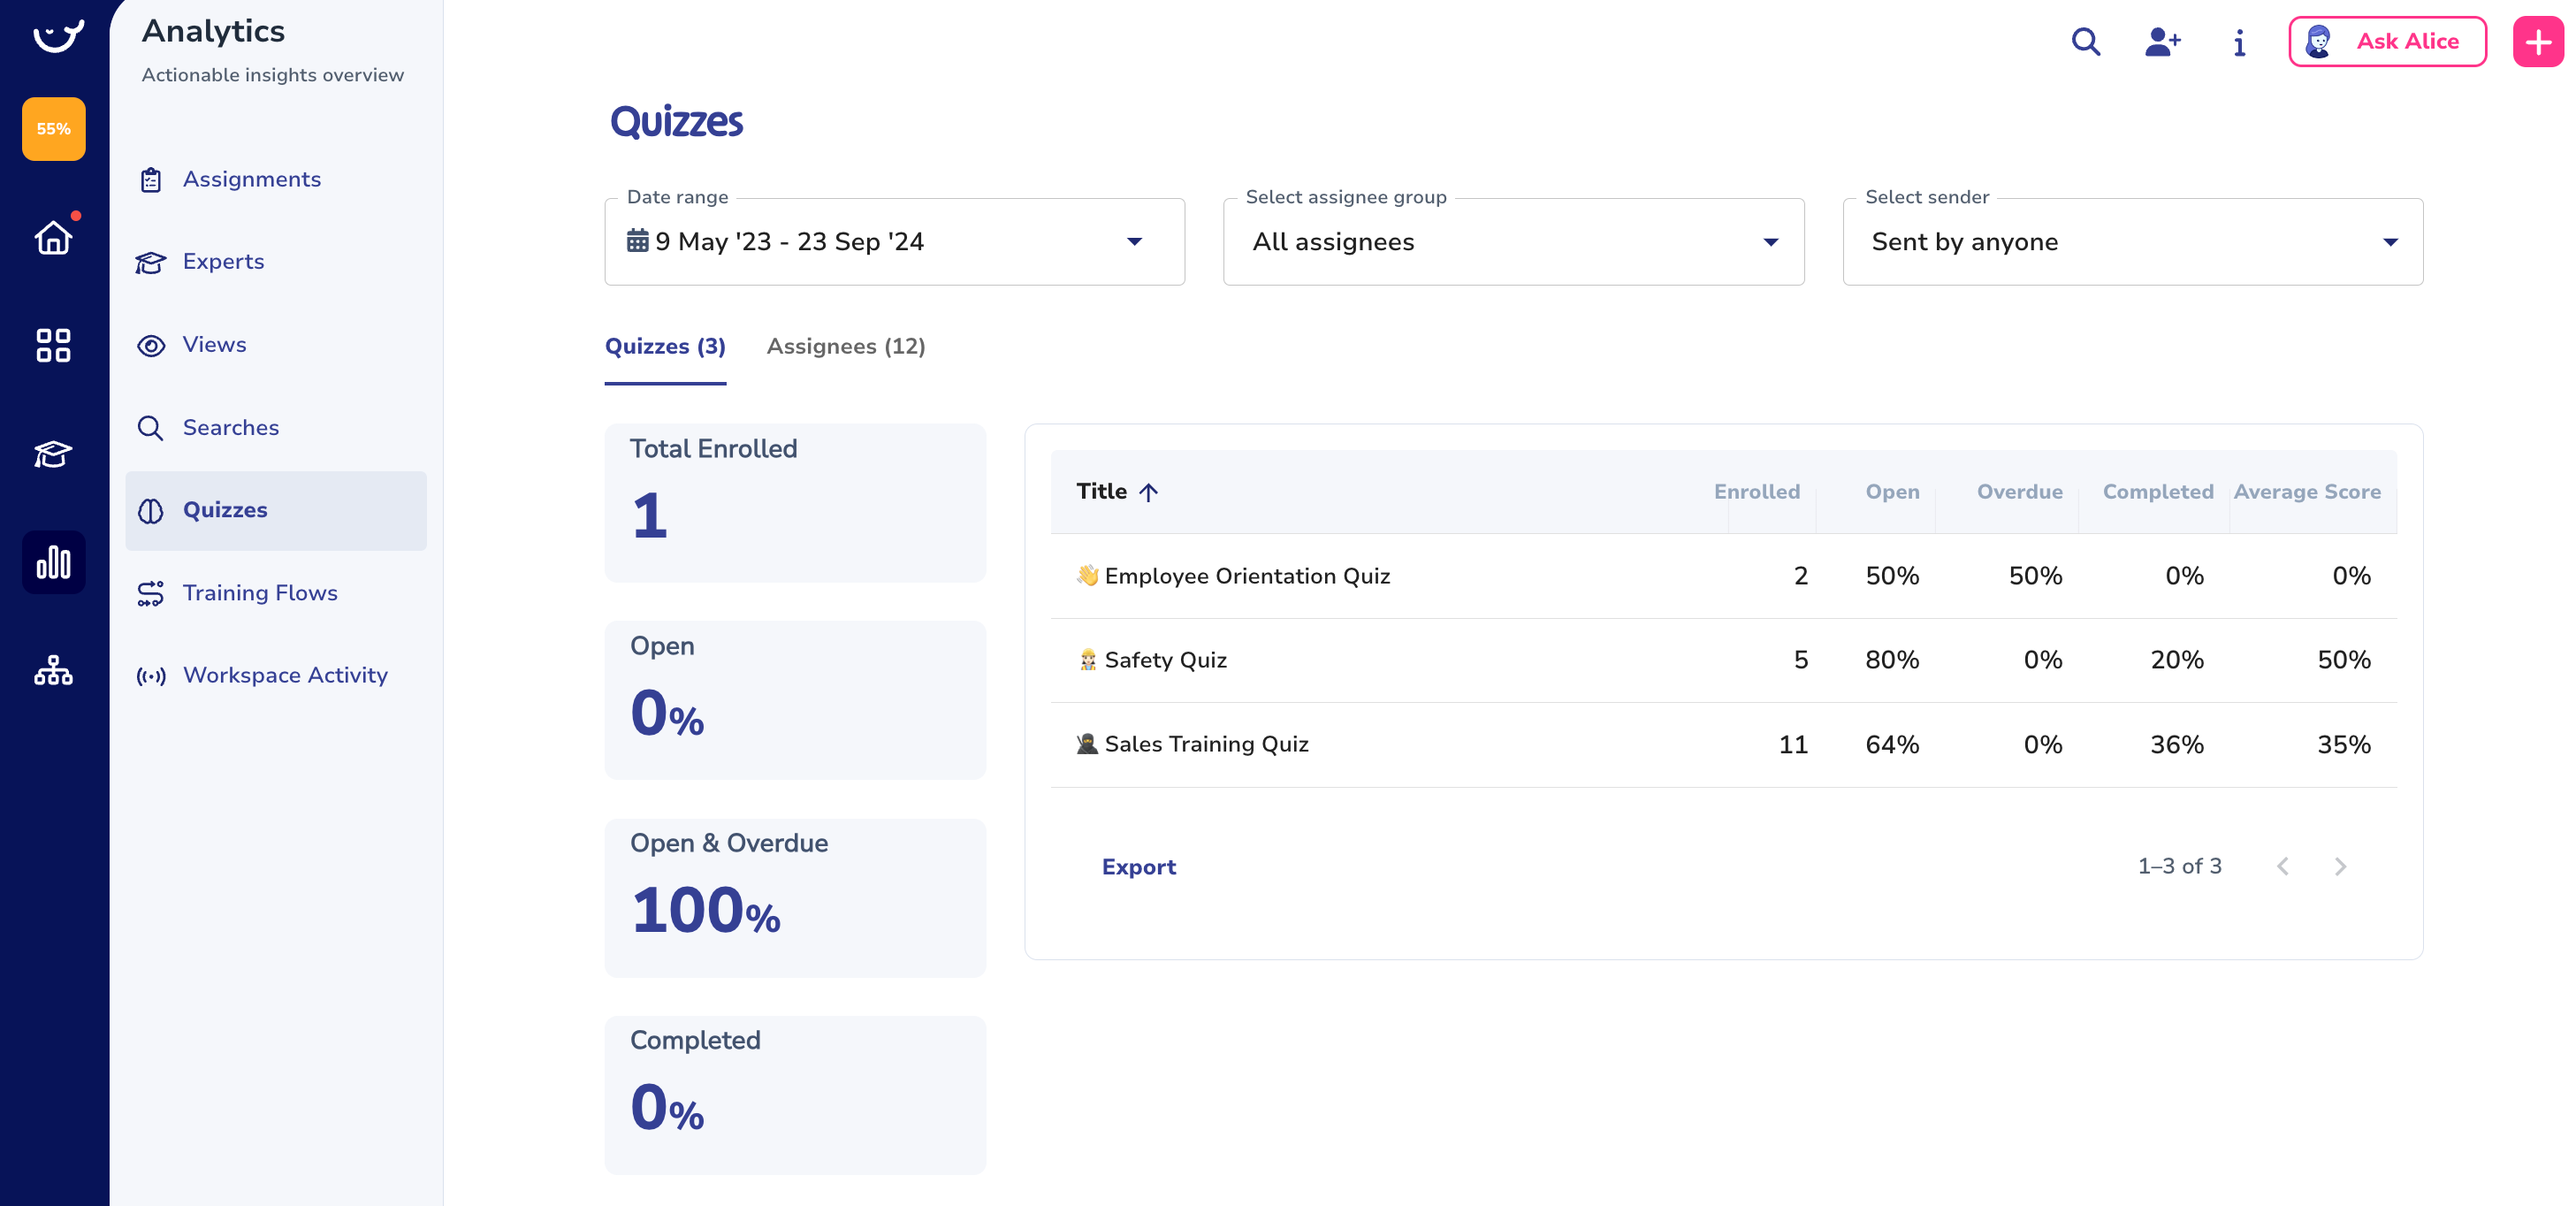2576x1206 pixels.
Task: Click the add user icon
Action: point(2162,42)
